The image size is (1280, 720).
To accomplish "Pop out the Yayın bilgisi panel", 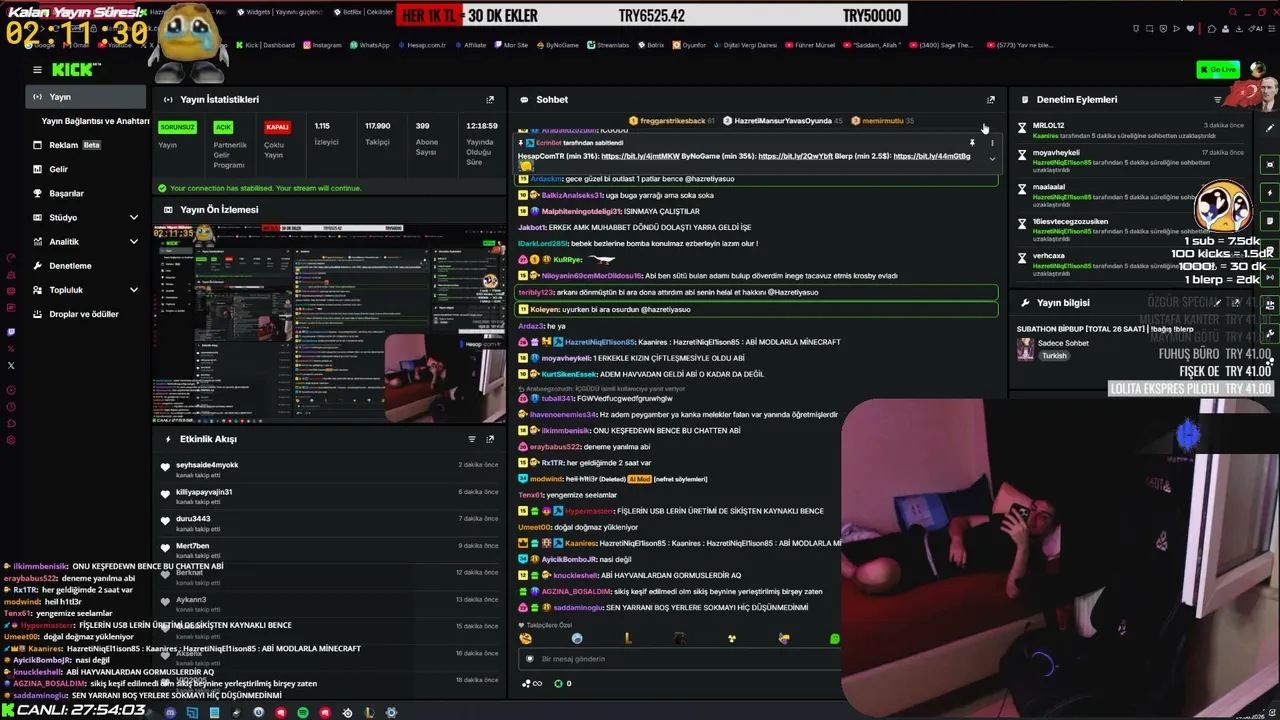I will coord(1236,302).
